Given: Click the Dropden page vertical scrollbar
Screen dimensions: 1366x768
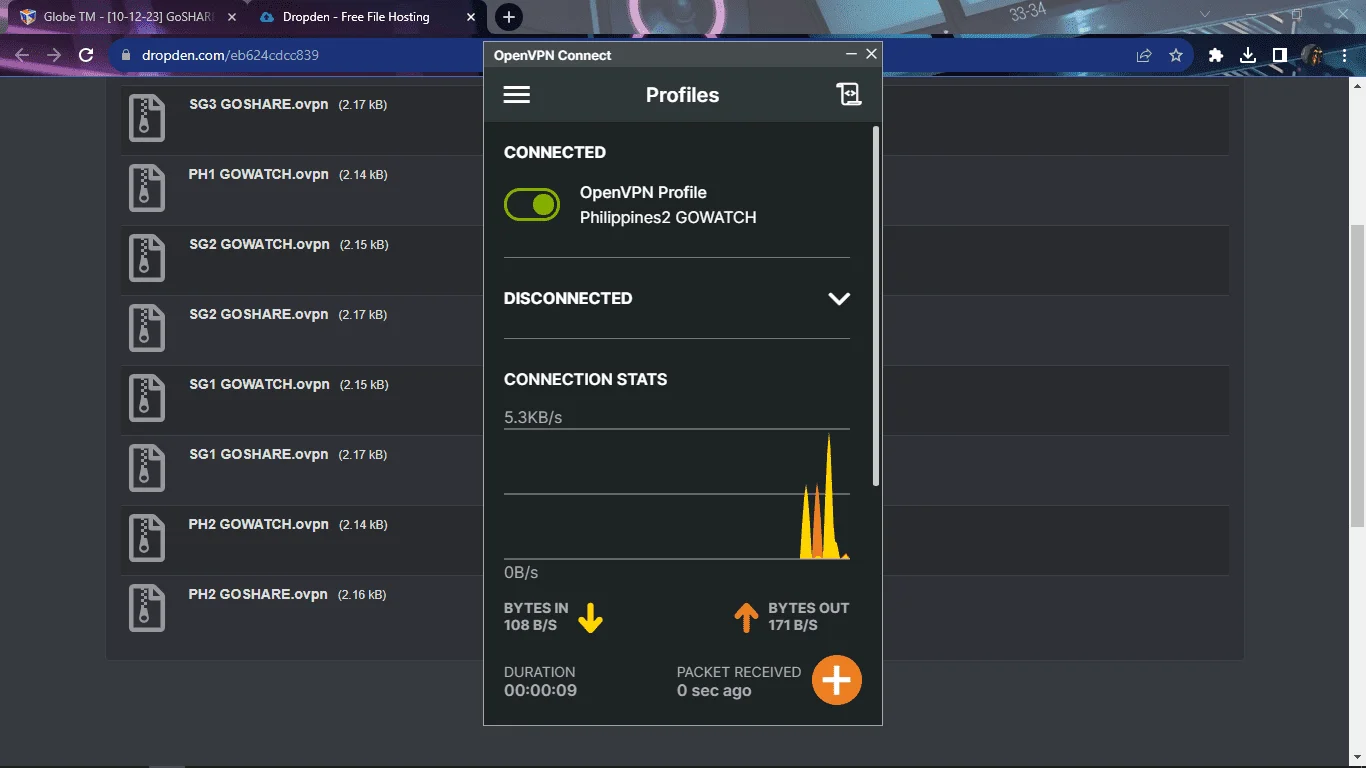Looking at the screenshot, I should [1357, 375].
